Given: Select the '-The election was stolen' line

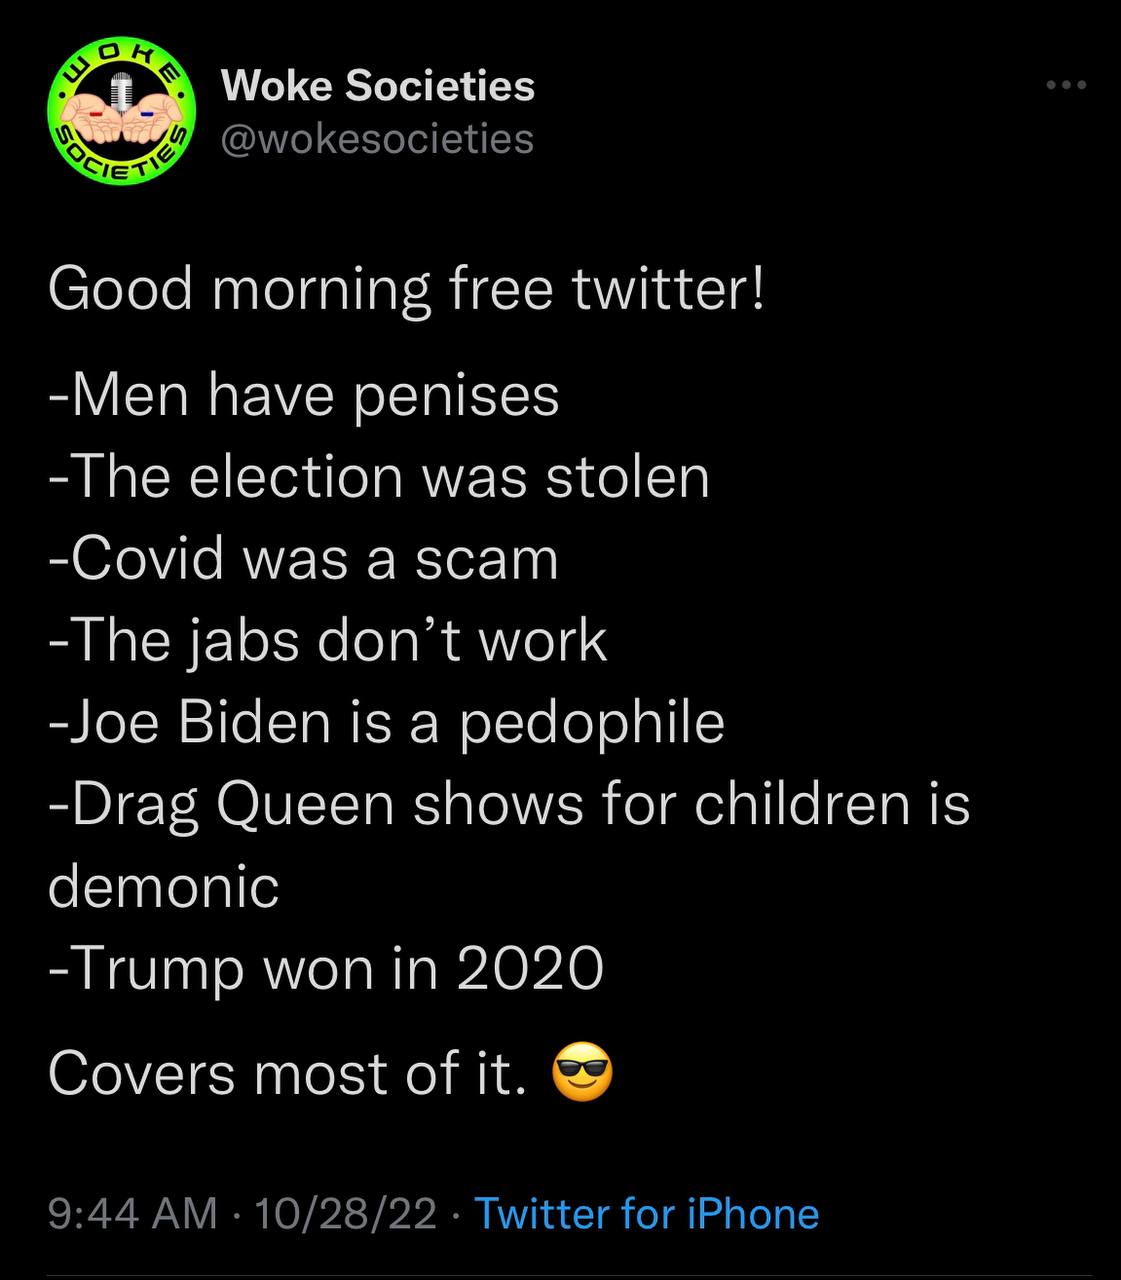Looking at the screenshot, I should 379,476.
